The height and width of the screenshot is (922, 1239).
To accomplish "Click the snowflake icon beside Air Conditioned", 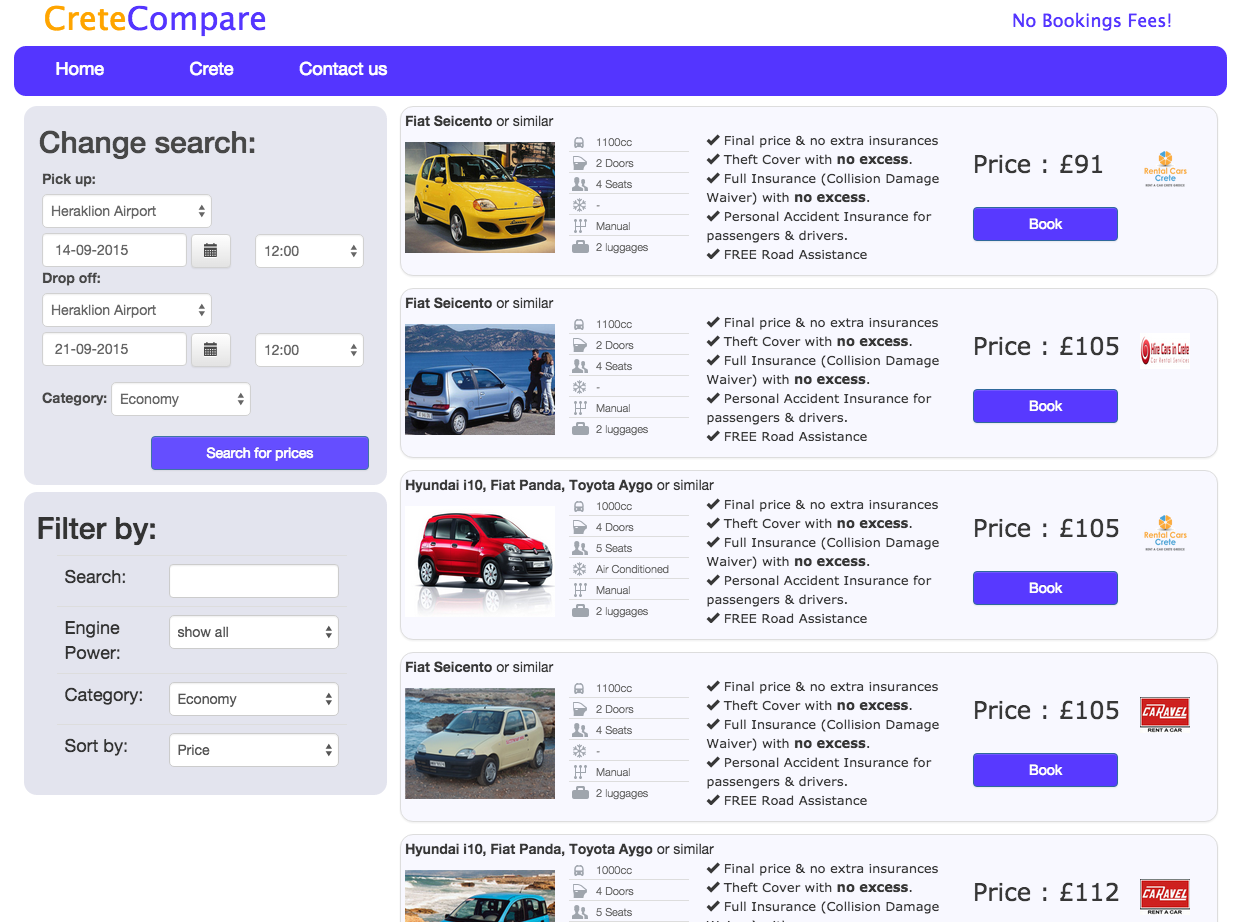I will (579, 569).
